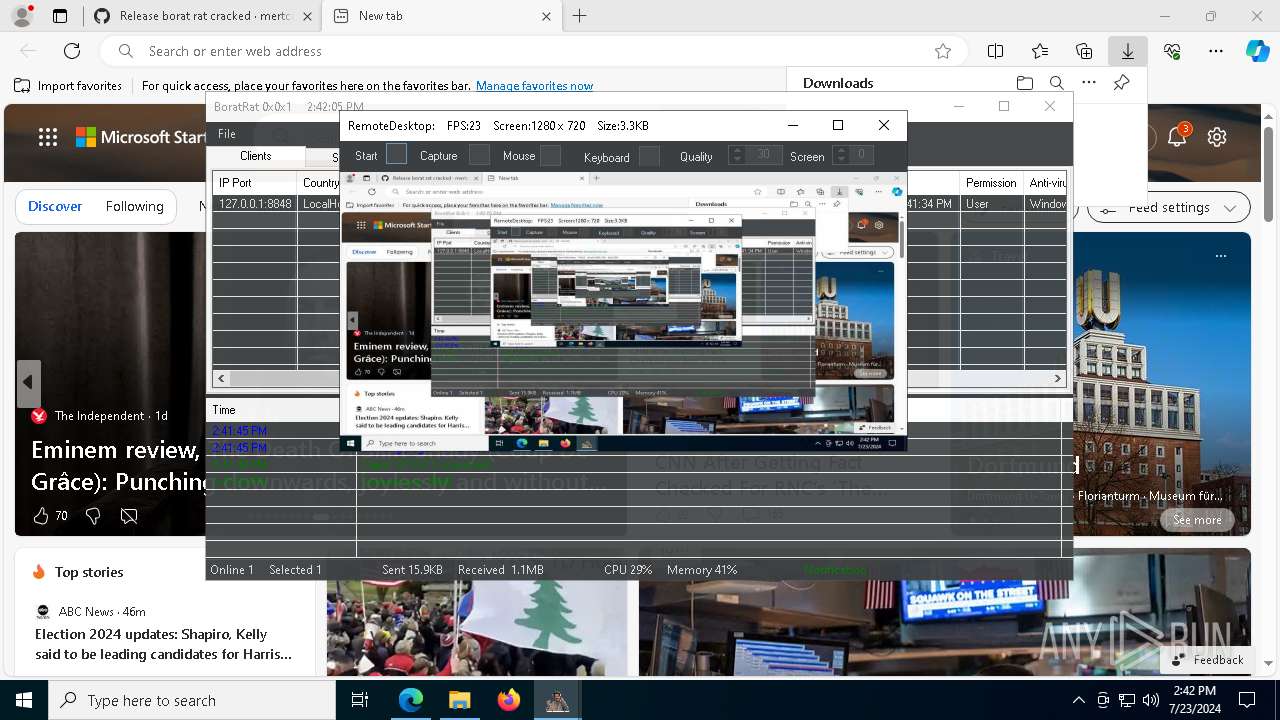This screenshot has height=720, width=1280.
Task: Click the CPU 29% status entry
Action: click(x=627, y=570)
